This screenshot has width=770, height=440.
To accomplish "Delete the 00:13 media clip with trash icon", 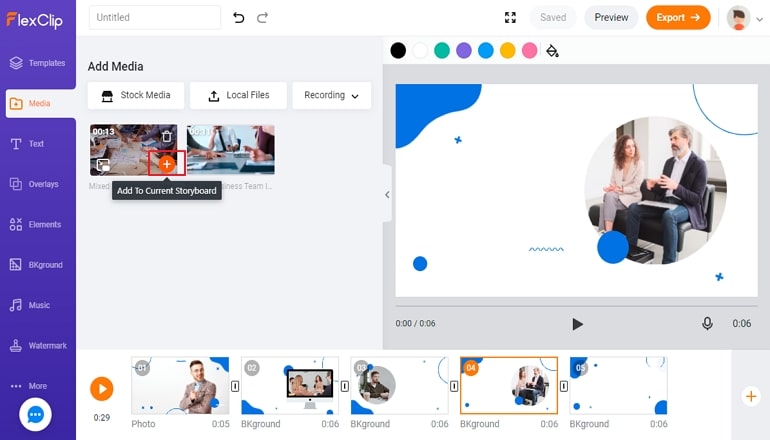I will (167, 137).
